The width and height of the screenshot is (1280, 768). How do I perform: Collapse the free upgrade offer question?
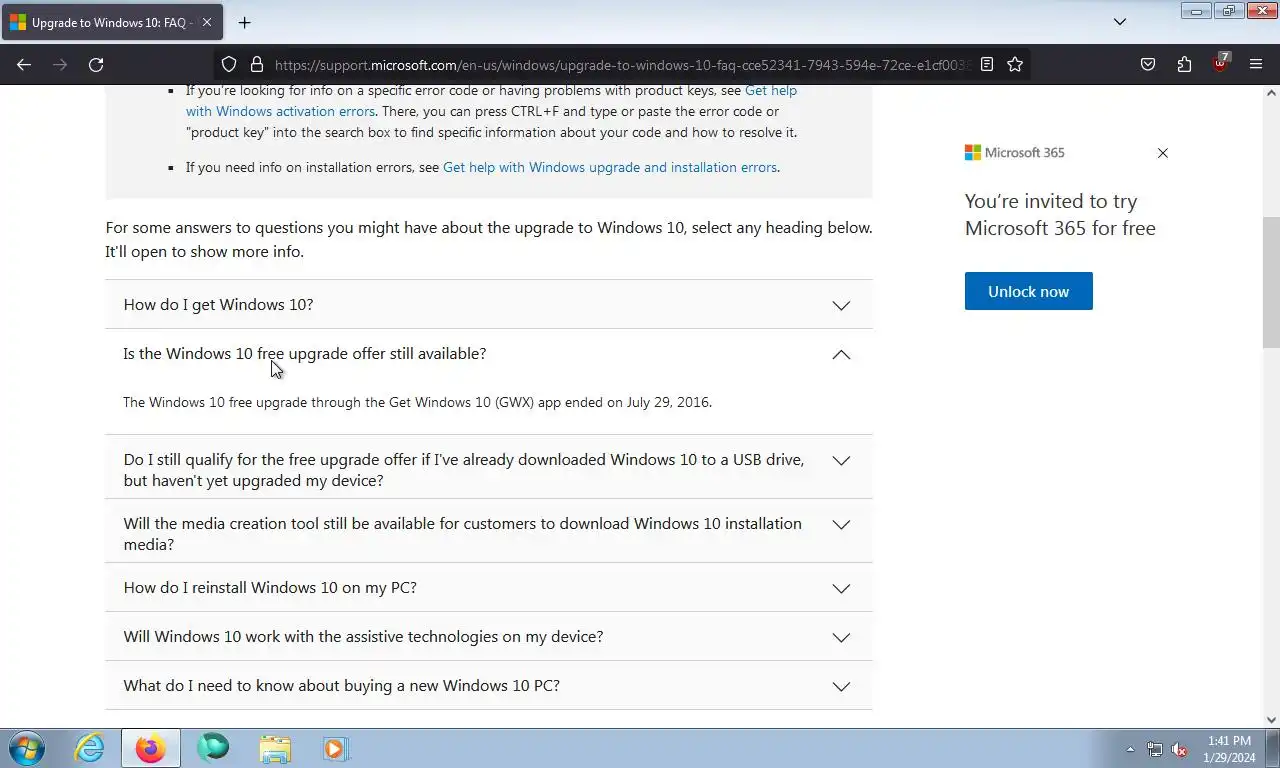[489, 354]
